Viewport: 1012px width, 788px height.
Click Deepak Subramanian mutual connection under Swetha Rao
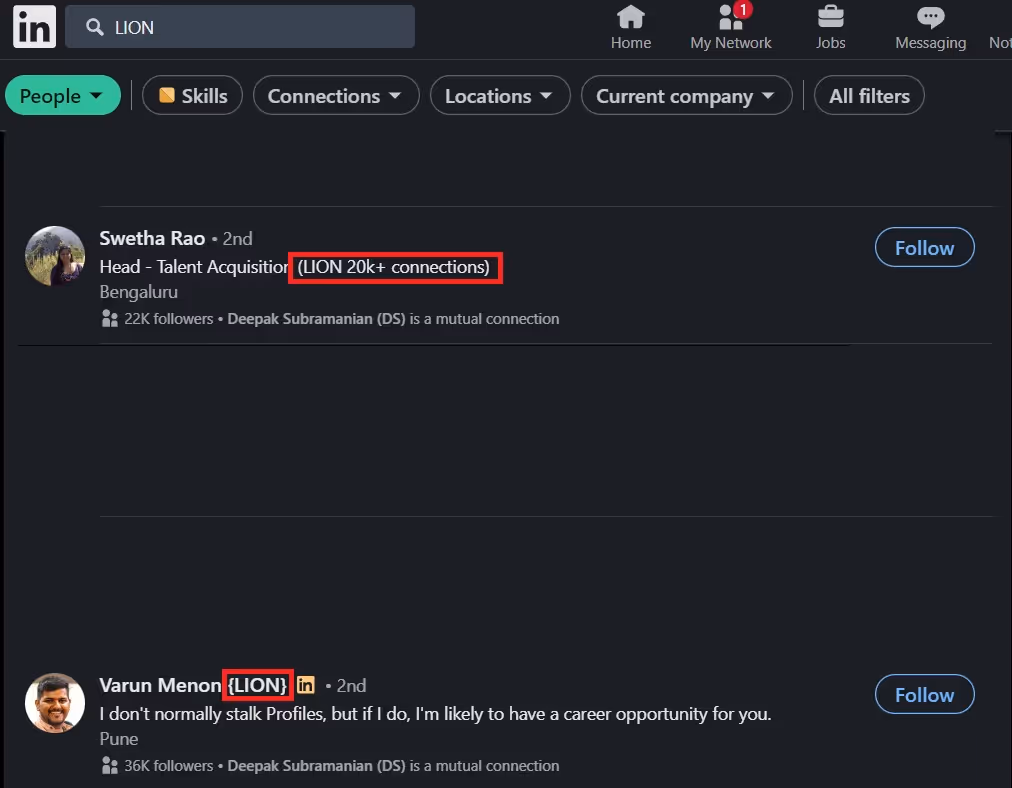pos(316,319)
